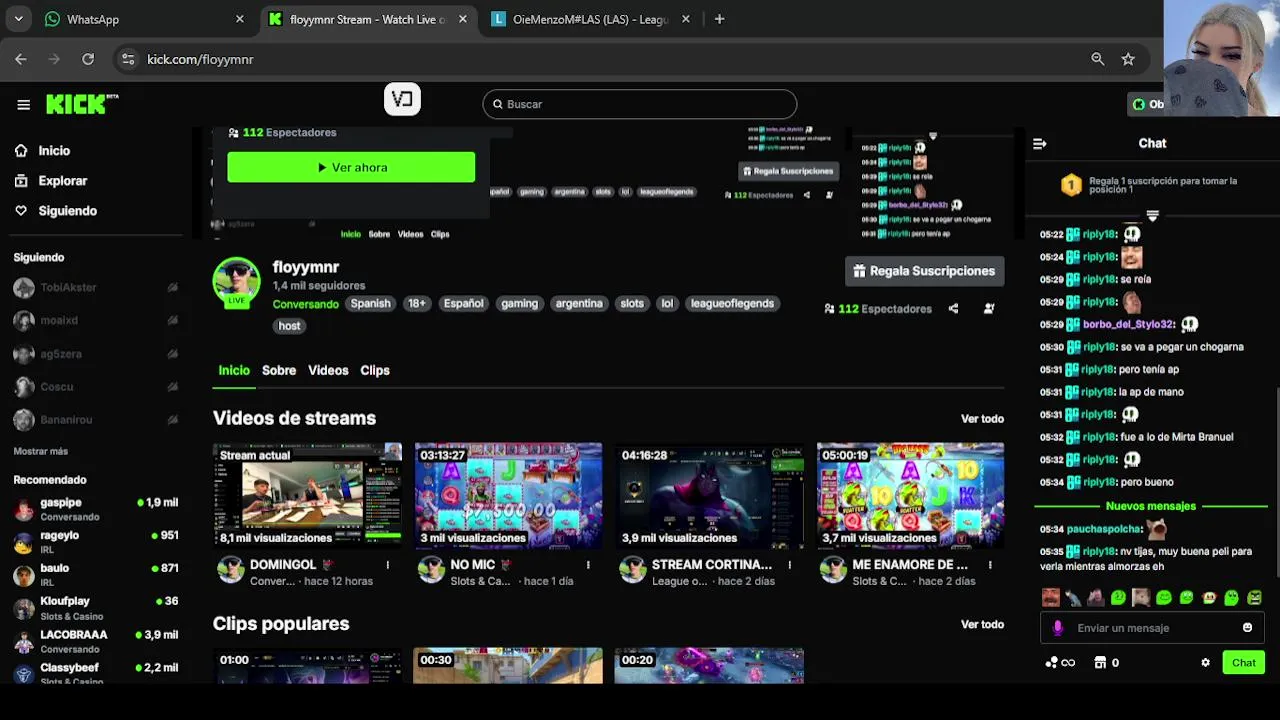Click the angry green emote in quick emote row

click(1254, 598)
